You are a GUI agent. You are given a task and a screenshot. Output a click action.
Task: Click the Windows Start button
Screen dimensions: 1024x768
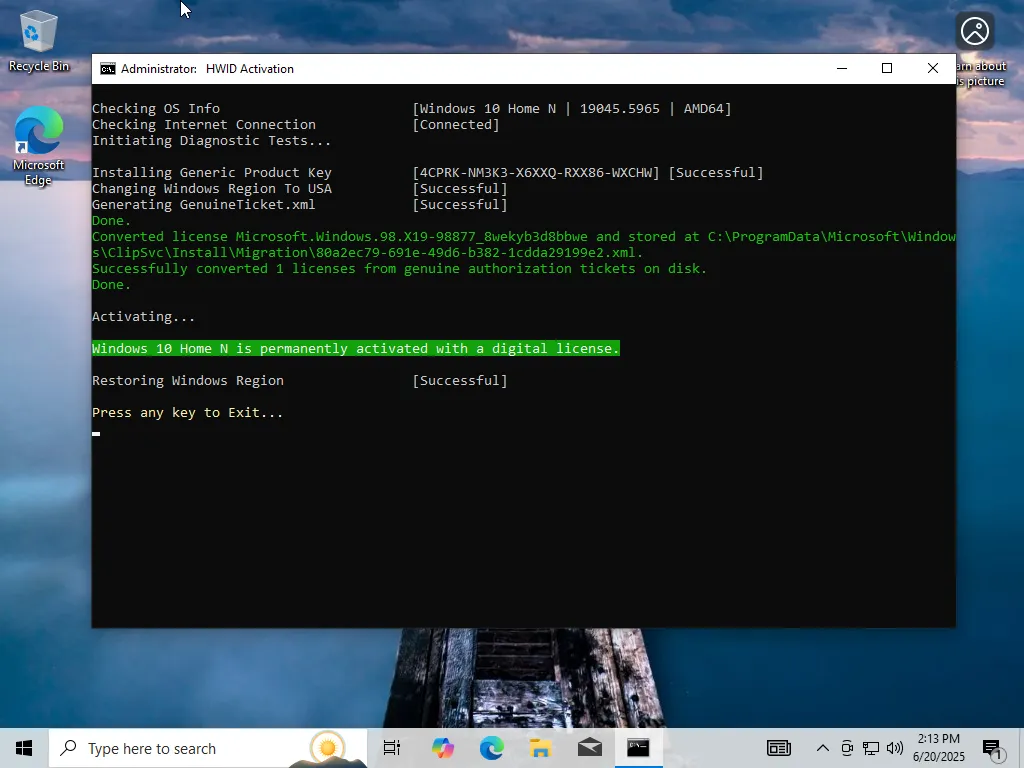[x=24, y=748]
